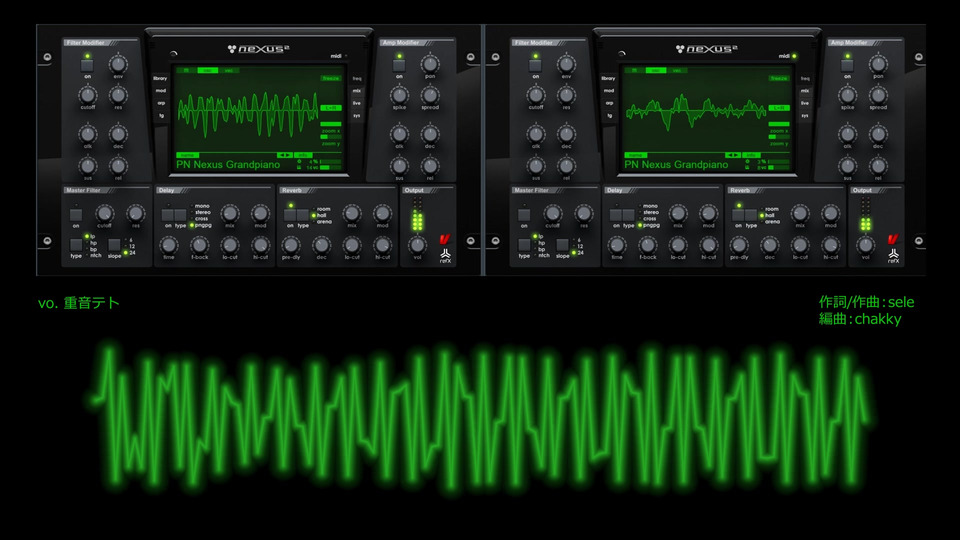Image resolution: width=960 pixels, height=540 pixels.
Task: Click freeze button in right unit display
Action: (x=779, y=78)
